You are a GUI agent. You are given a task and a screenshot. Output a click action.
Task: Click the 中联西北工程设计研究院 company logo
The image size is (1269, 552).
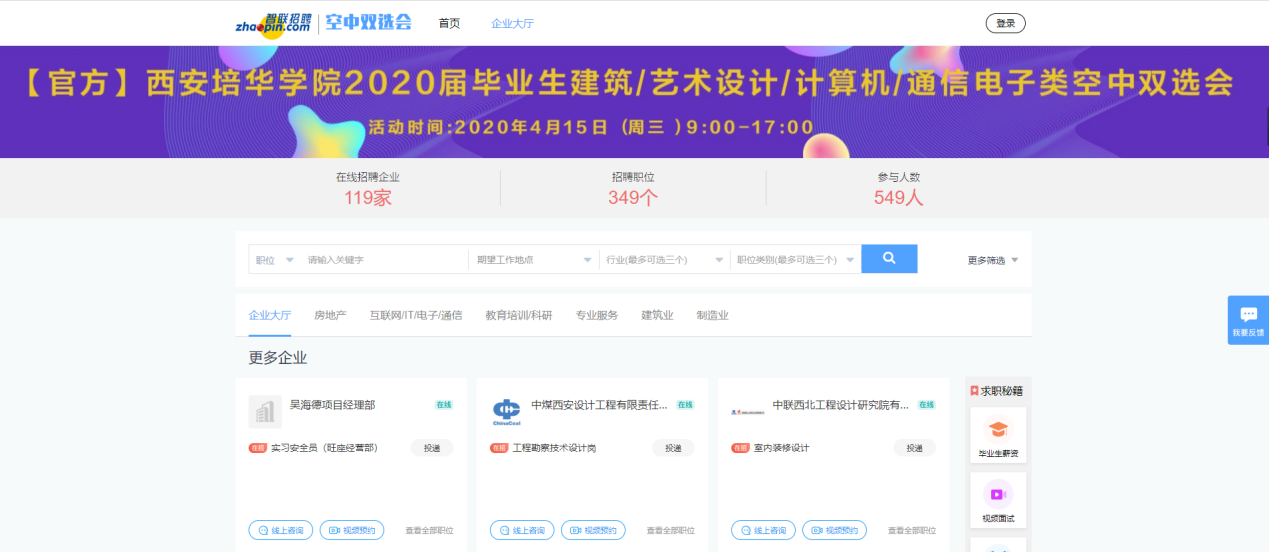coord(747,411)
